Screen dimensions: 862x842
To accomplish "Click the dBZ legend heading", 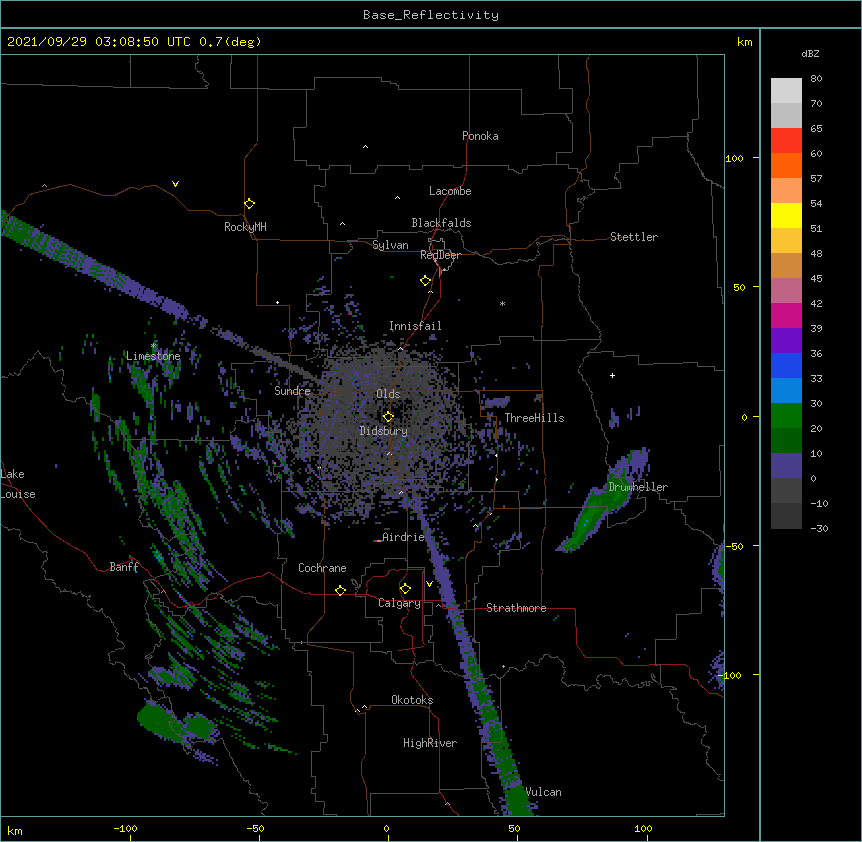I will [810, 54].
